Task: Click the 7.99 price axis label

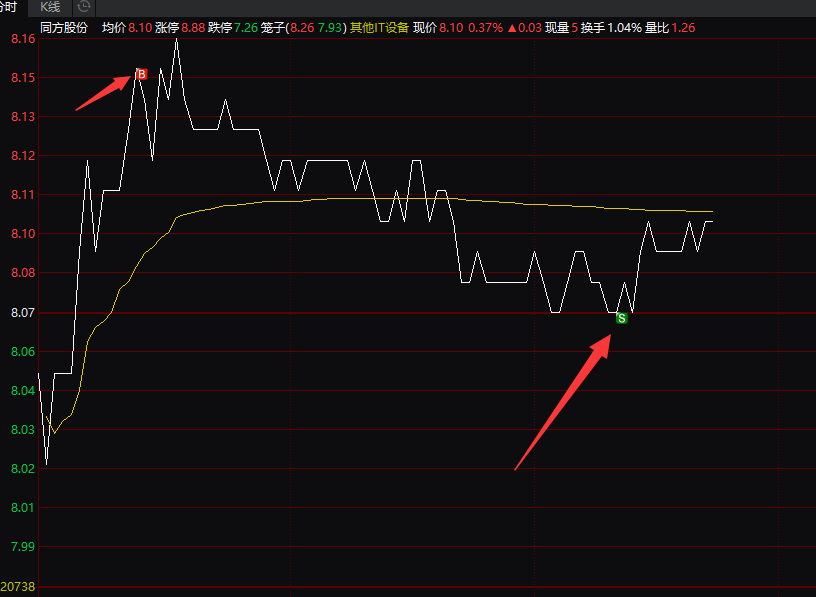Action: pos(23,547)
